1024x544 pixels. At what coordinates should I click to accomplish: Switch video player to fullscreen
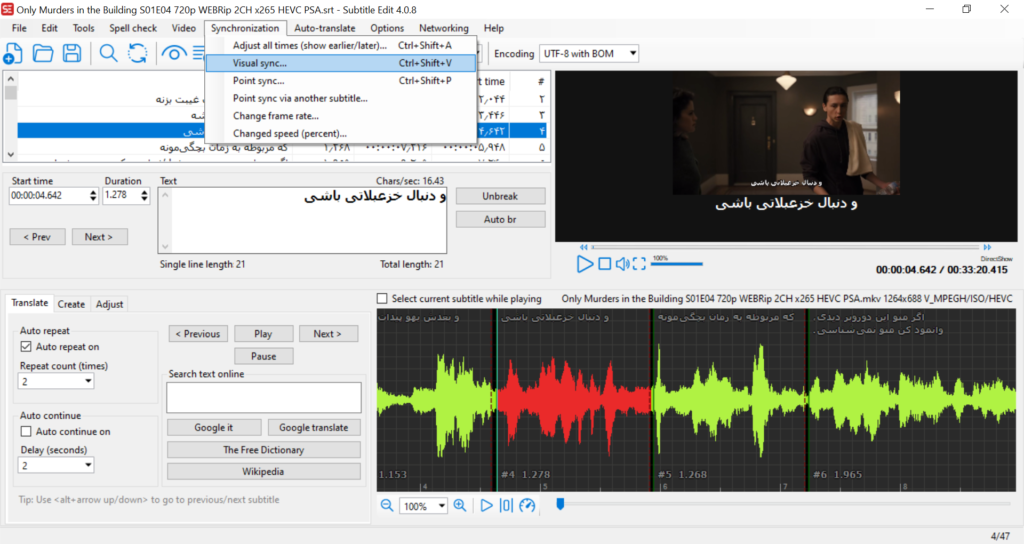(639, 264)
